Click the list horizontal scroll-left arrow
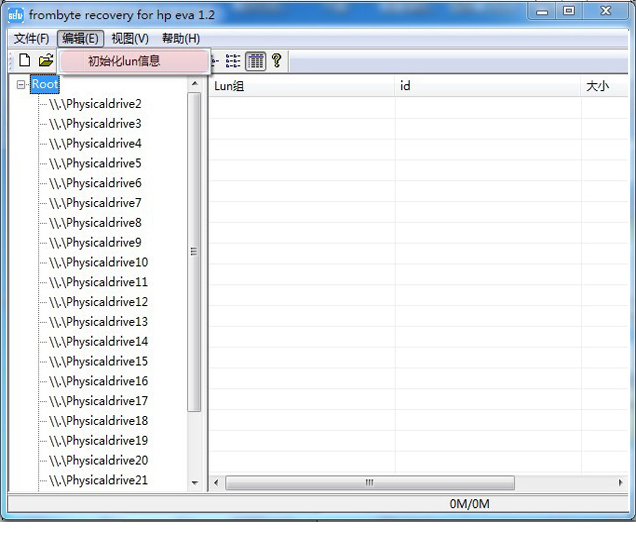The height and width of the screenshot is (547, 636). point(216,483)
